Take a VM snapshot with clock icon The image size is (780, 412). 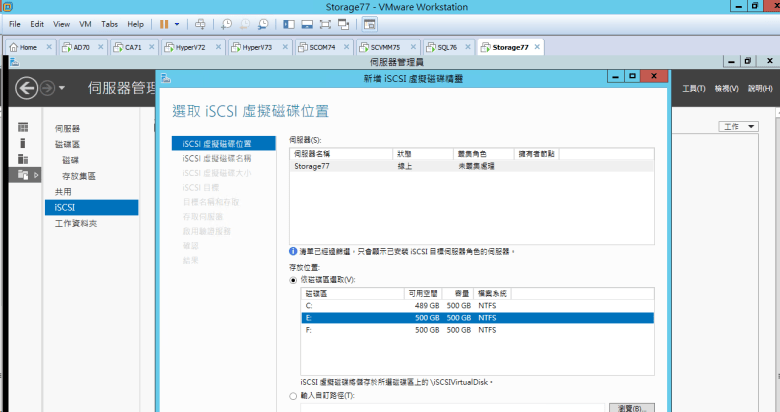tap(227, 23)
